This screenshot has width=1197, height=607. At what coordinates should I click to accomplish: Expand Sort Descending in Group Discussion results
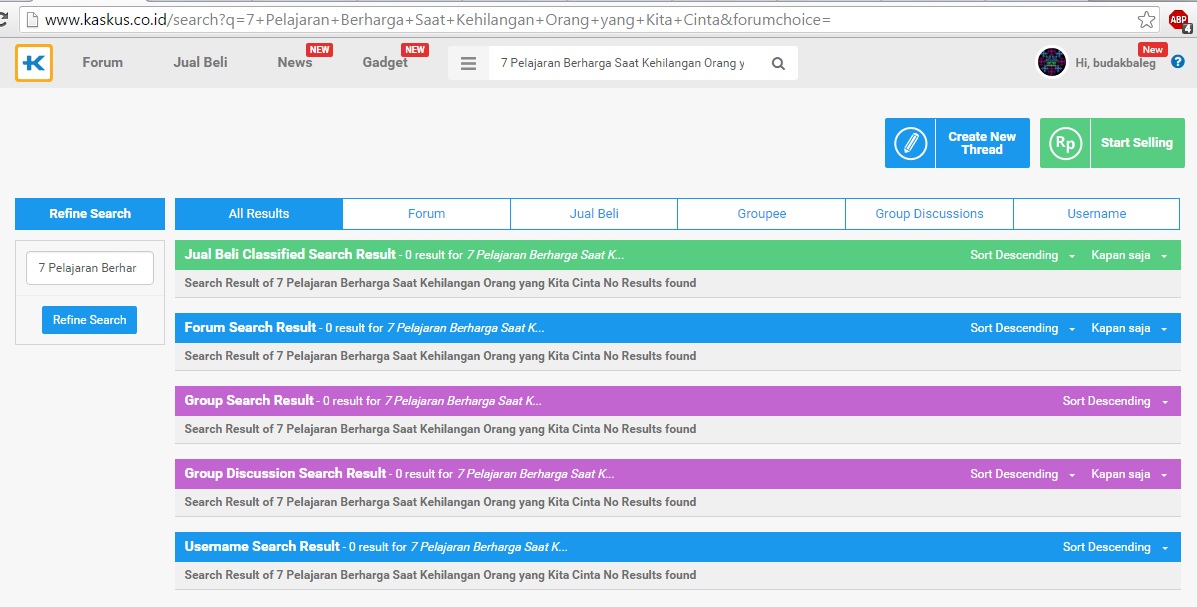click(x=1022, y=474)
